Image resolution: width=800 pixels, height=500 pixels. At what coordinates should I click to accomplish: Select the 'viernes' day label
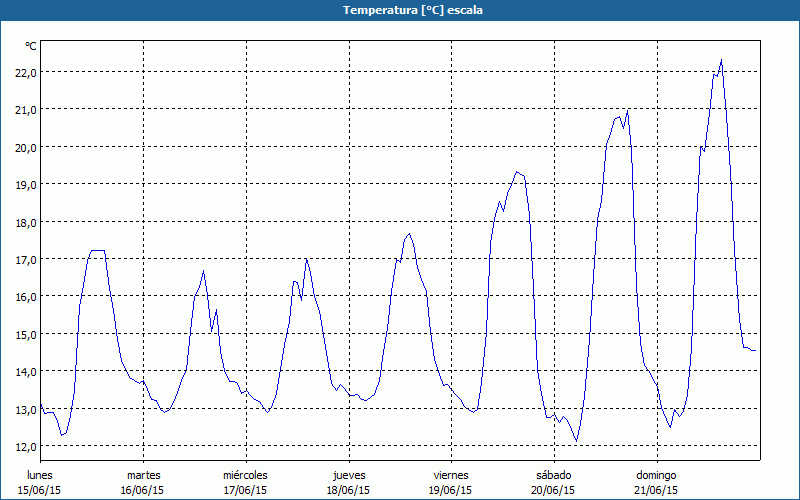point(451,475)
